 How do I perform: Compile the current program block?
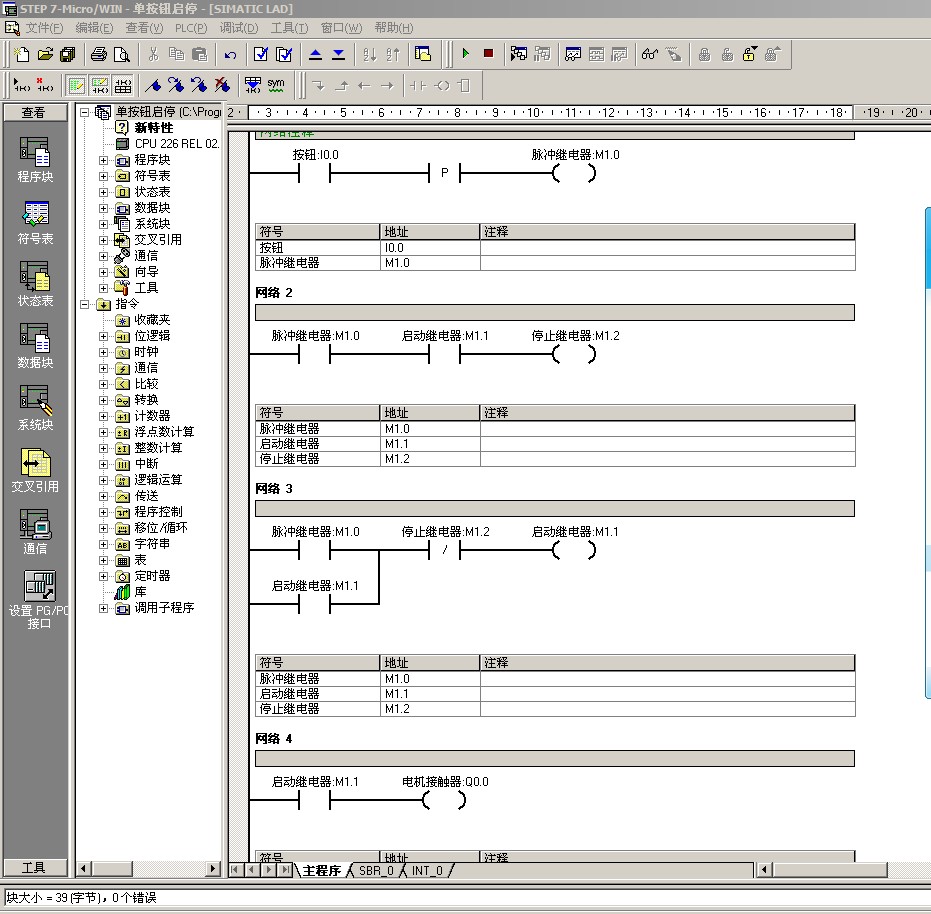[261, 55]
